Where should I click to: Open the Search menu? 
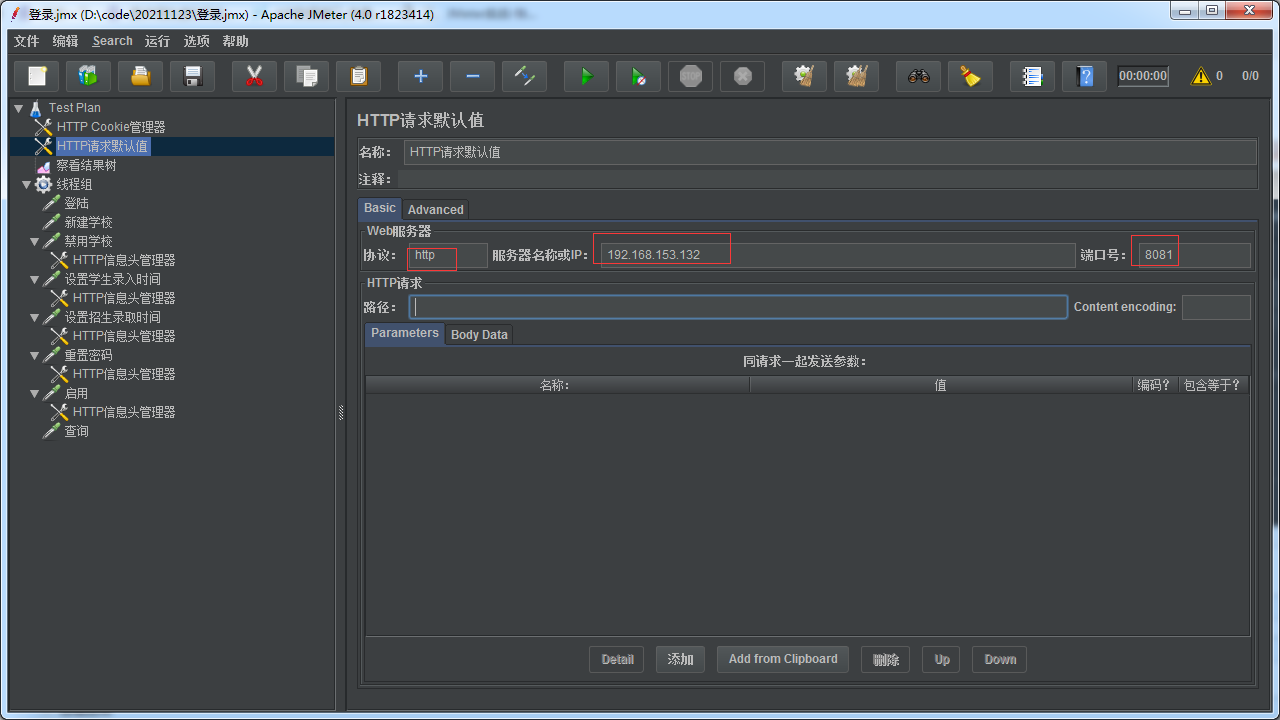pyautogui.click(x=112, y=41)
